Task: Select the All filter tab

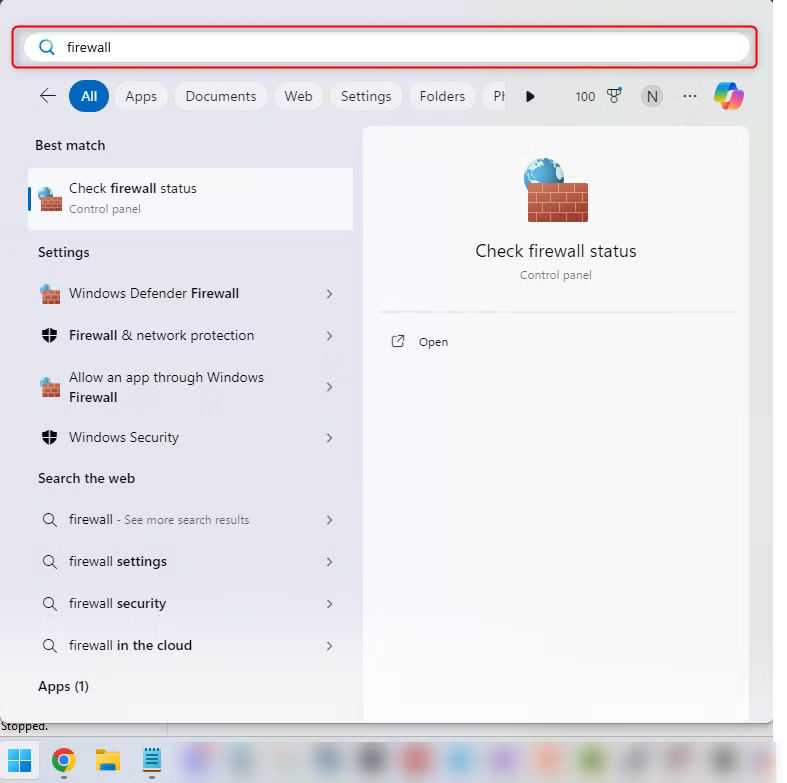Action: [x=89, y=96]
